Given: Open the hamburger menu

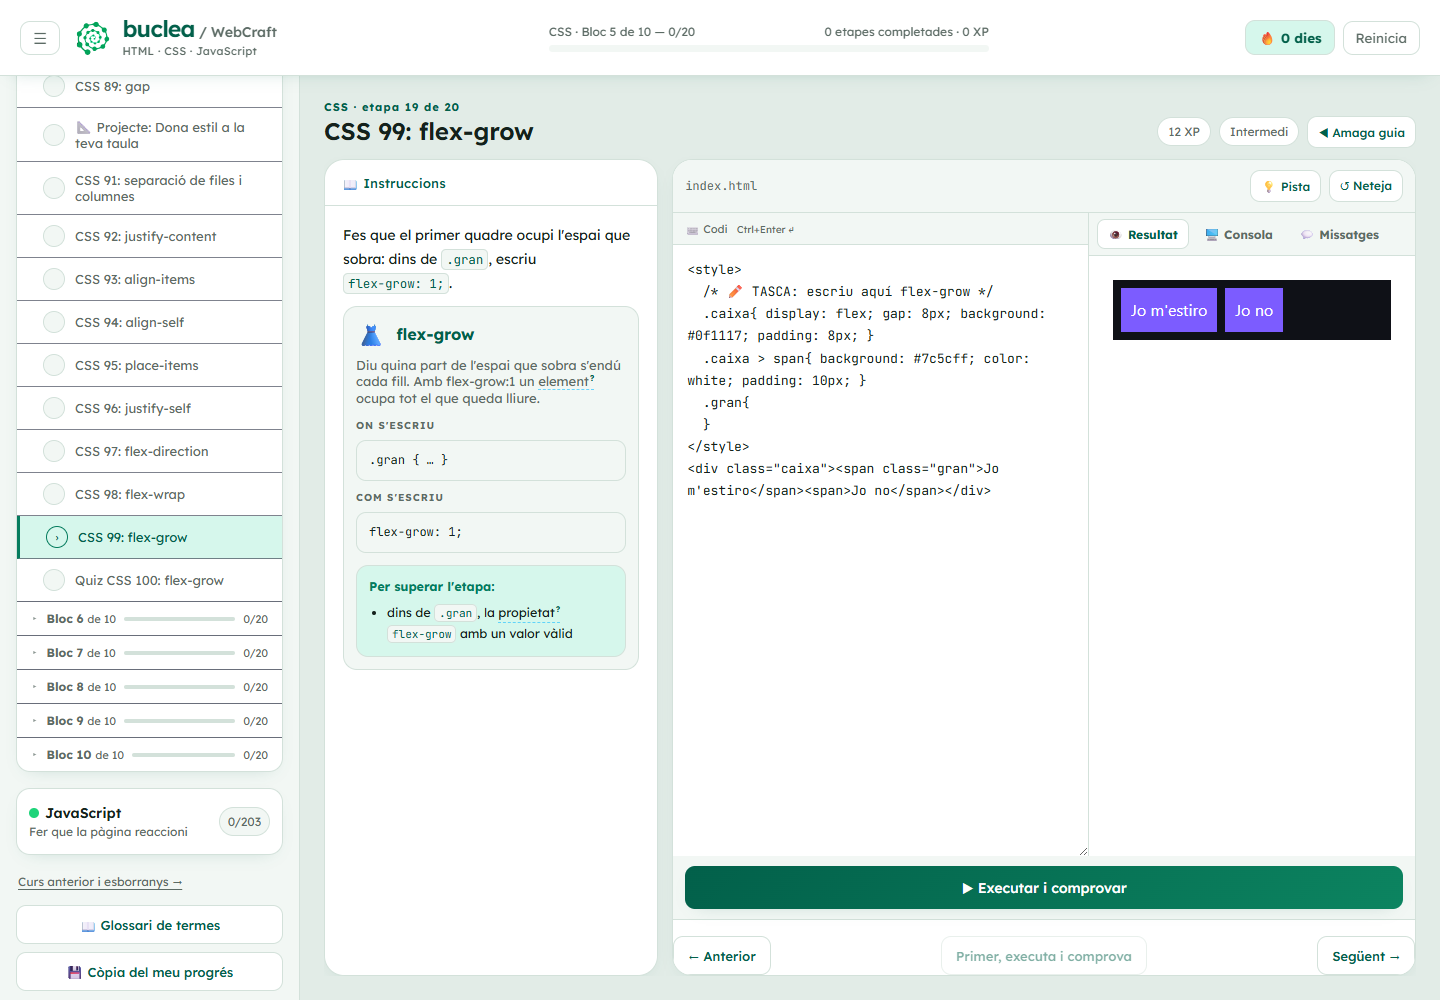Looking at the screenshot, I should (40, 38).
